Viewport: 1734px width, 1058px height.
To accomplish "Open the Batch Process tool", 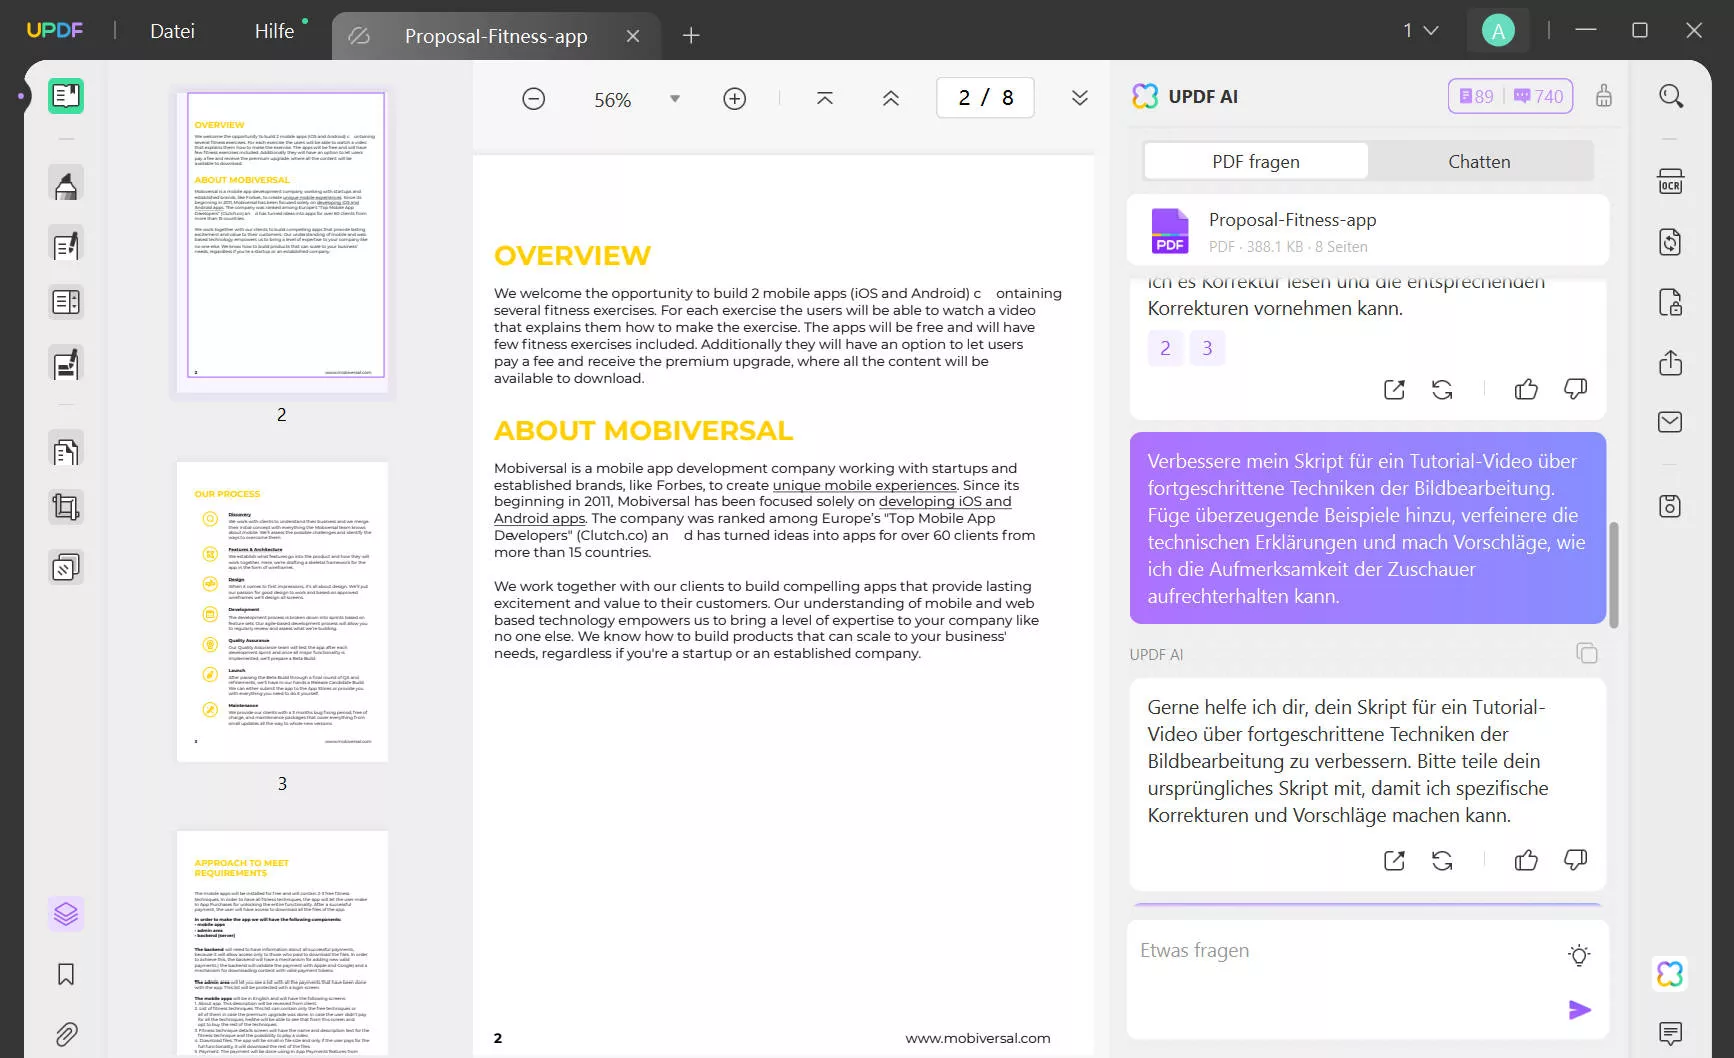I will [x=66, y=567].
